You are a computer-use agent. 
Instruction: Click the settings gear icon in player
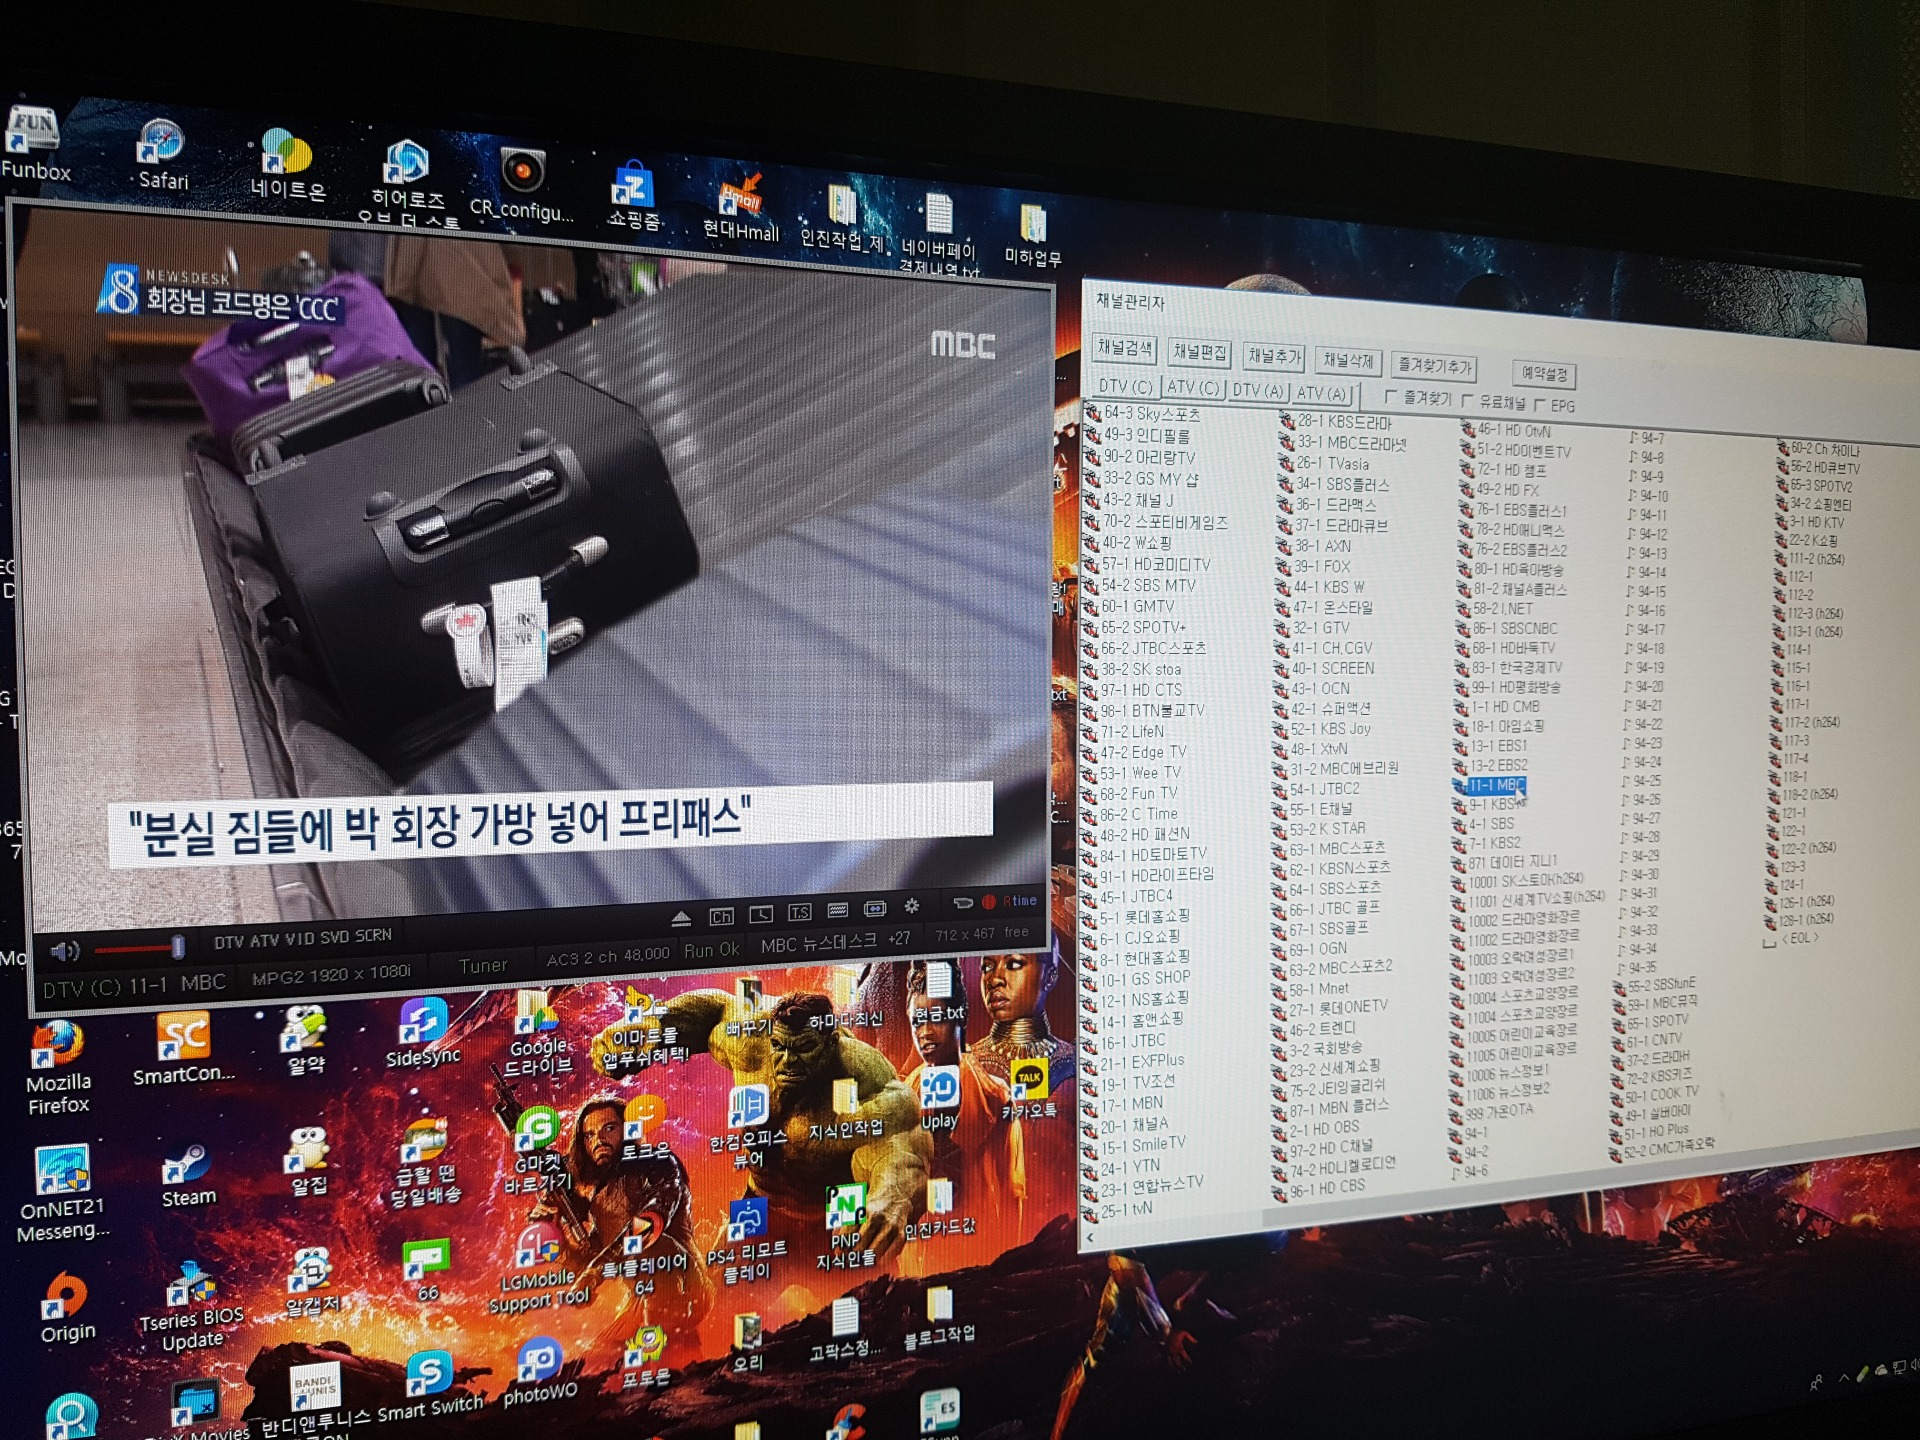[x=911, y=906]
